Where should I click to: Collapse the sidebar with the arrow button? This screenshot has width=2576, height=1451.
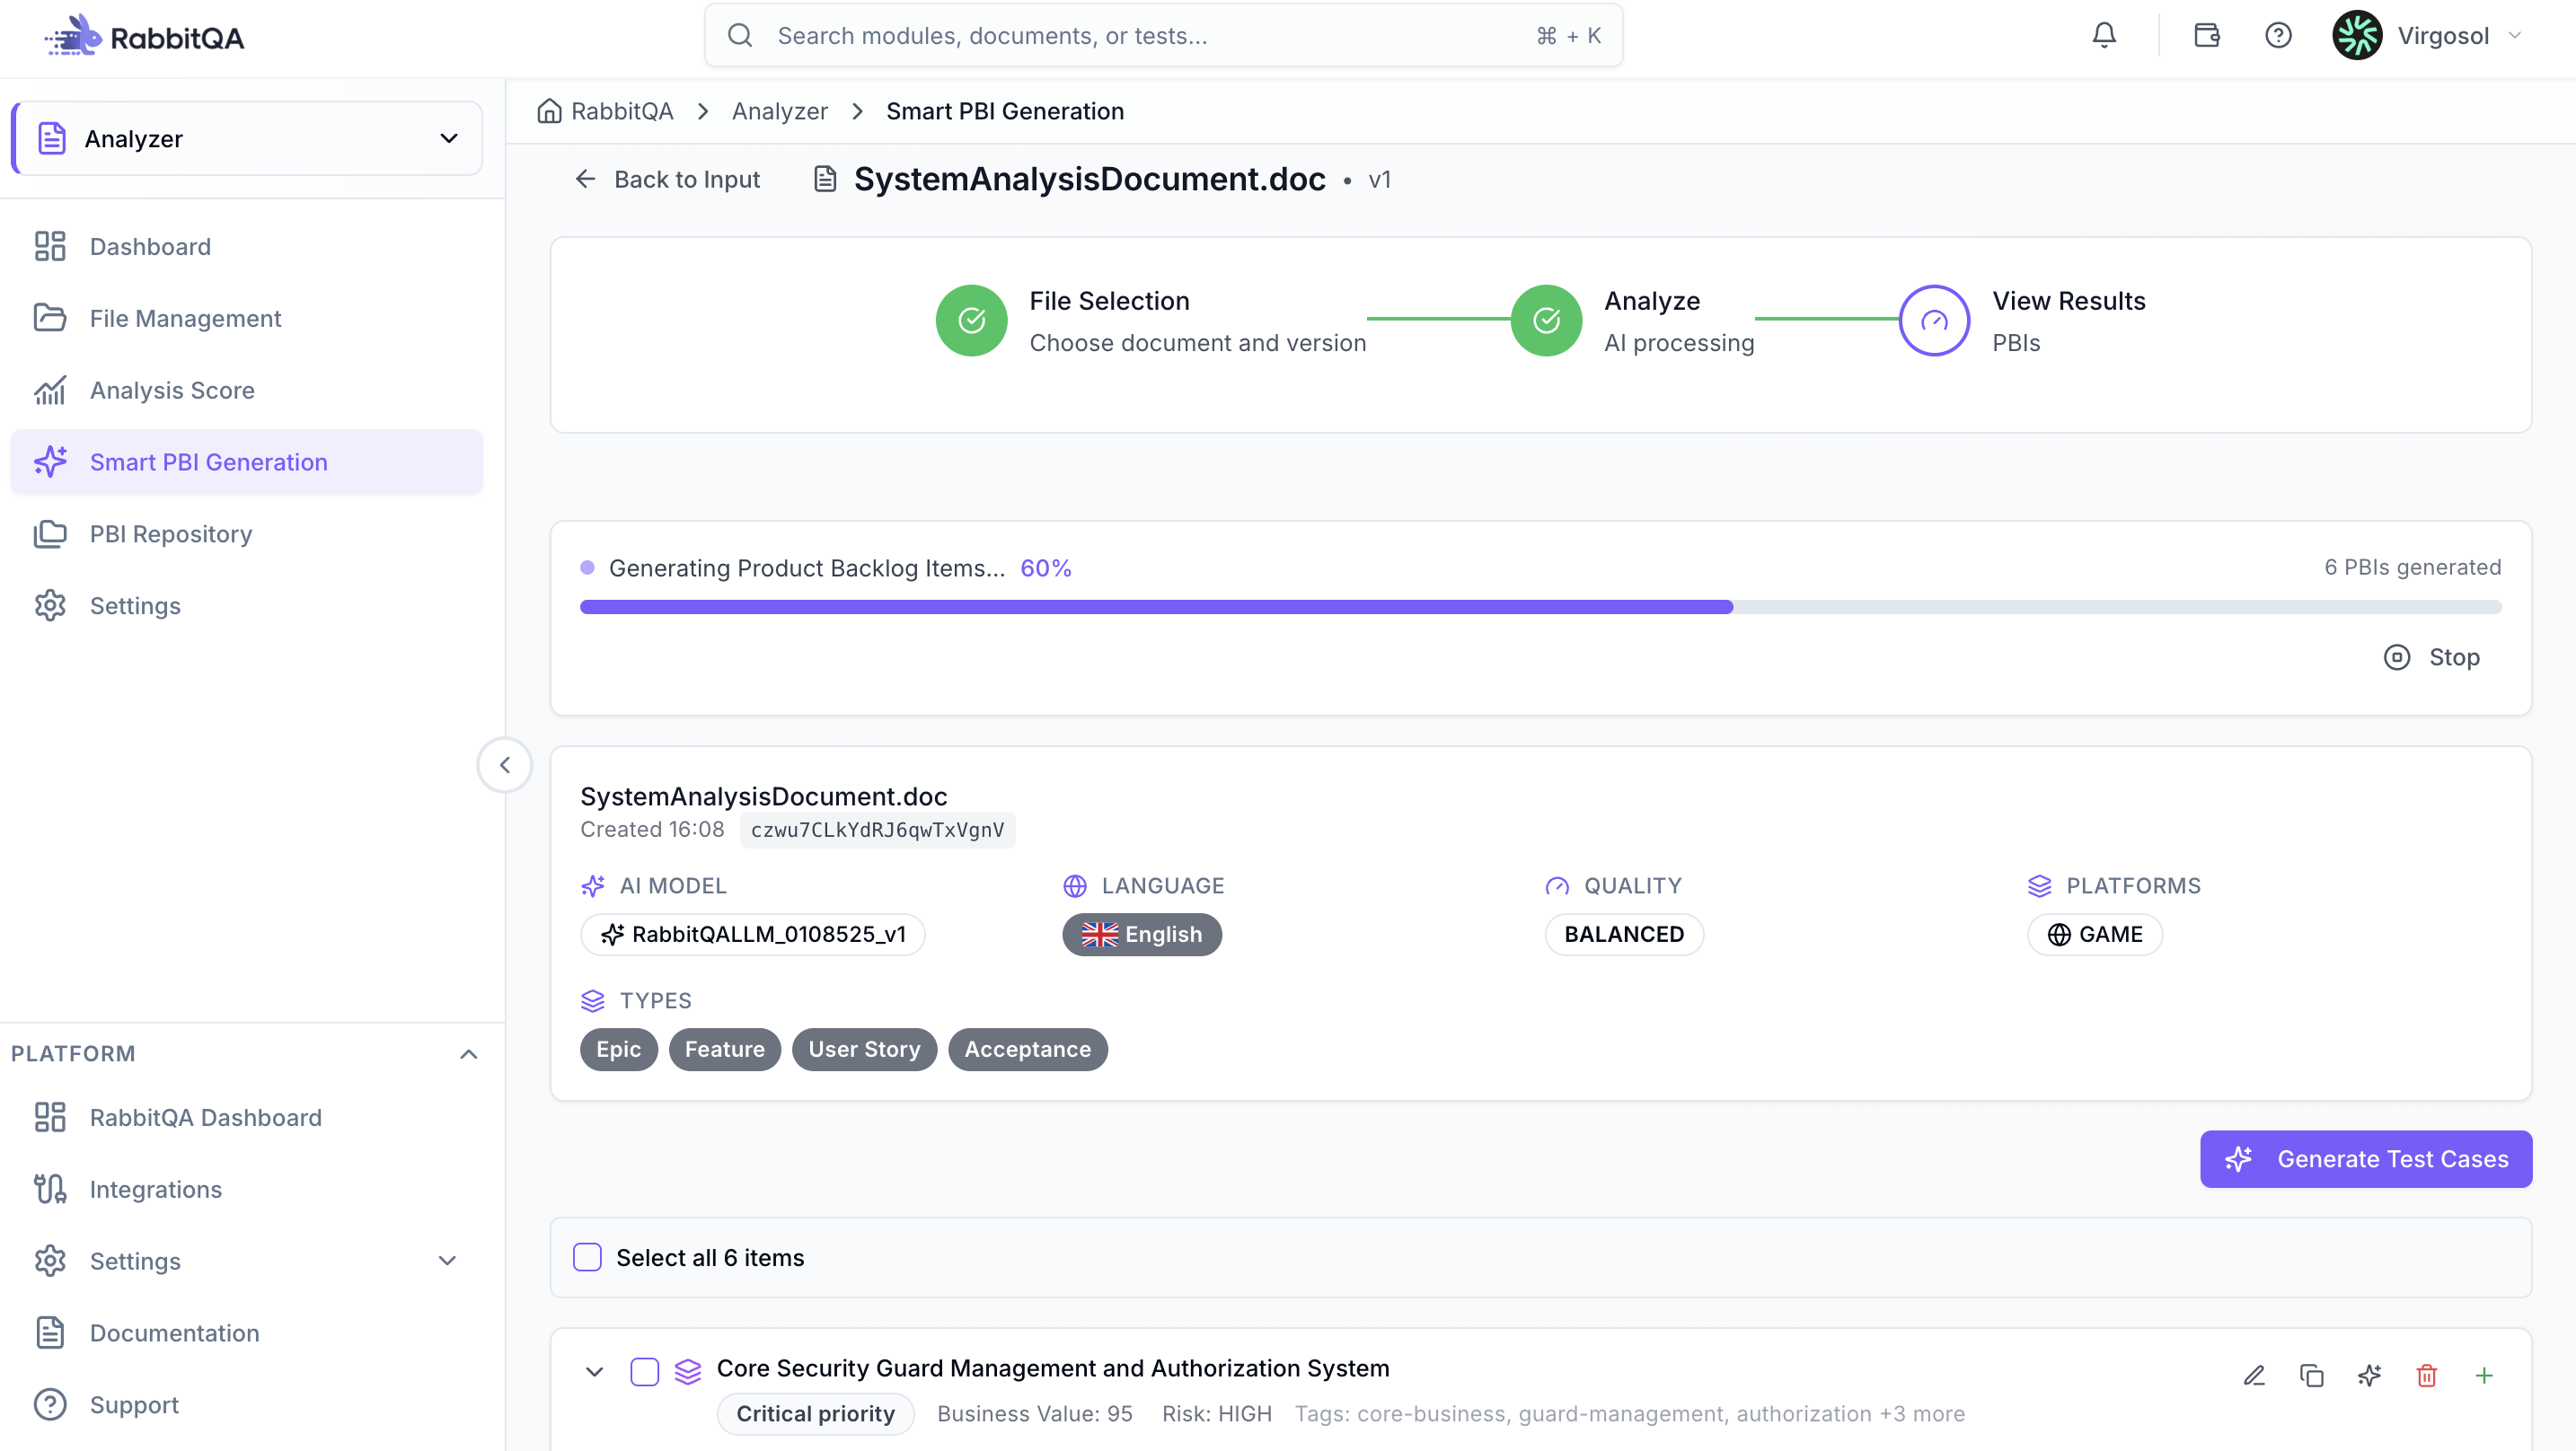[504, 765]
